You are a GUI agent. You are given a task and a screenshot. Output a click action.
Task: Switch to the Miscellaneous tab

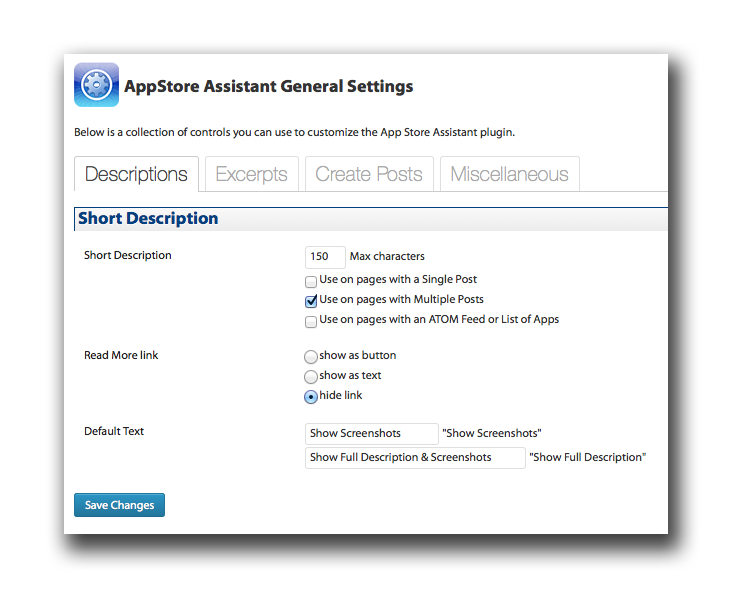pos(510,174)
